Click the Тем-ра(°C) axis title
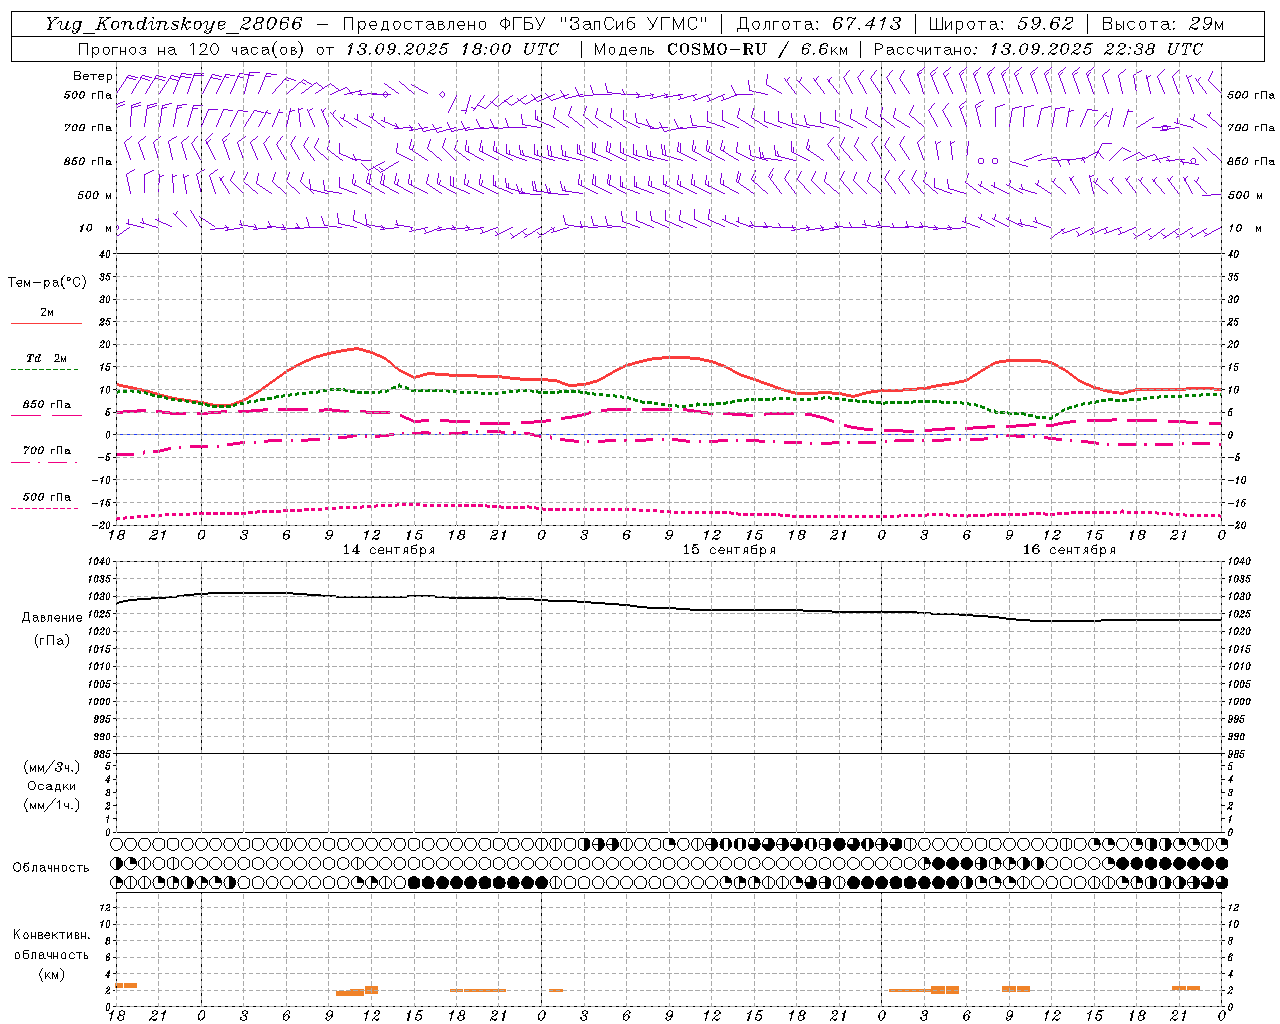The height and width of the screenshot is (1024, 1280). coord(47,282)
